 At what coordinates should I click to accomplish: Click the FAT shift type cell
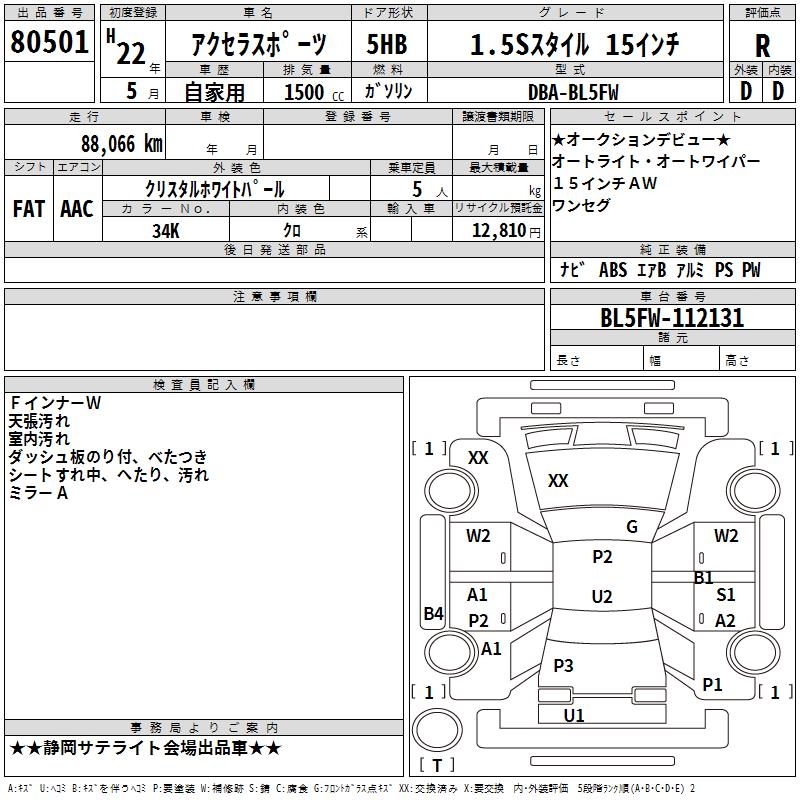tap(29, 209)
